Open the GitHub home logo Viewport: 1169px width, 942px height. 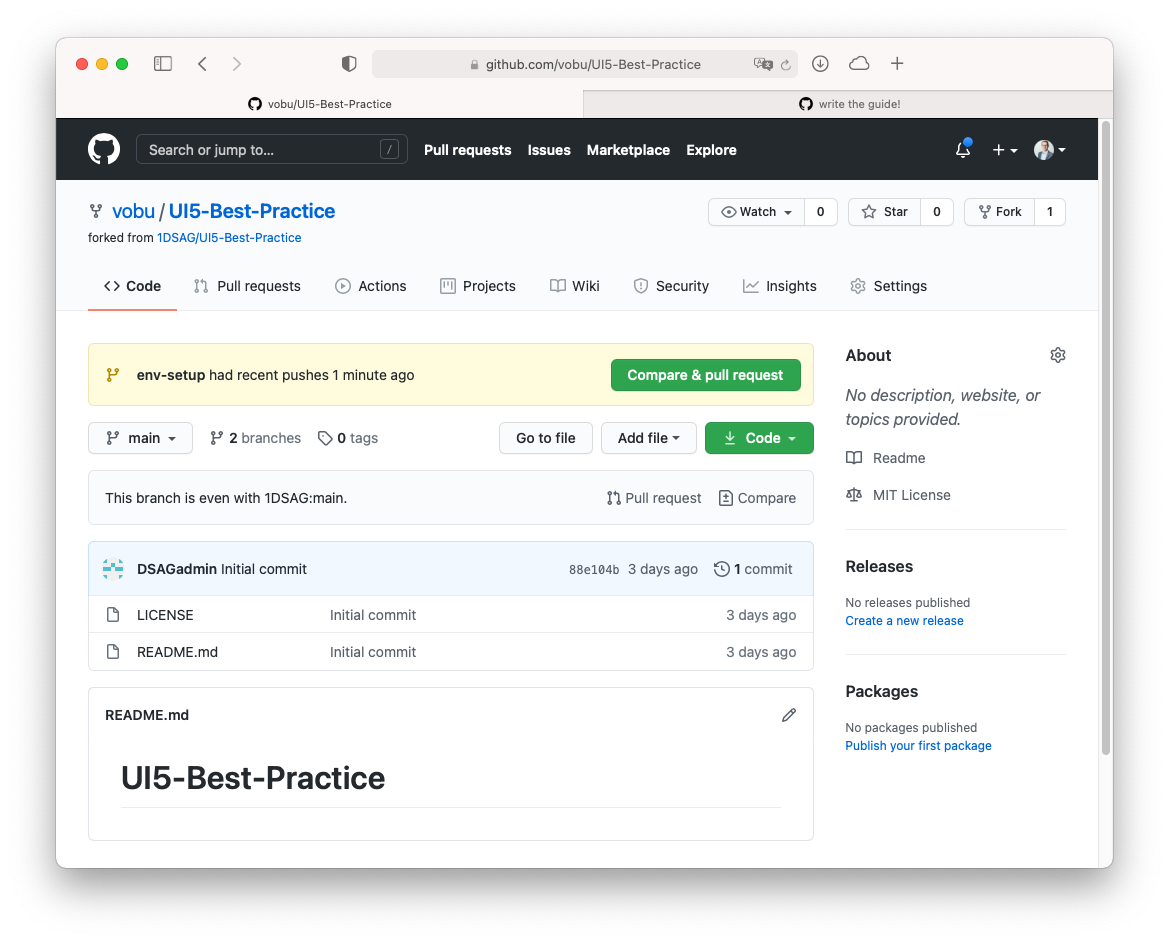pyautogui.click(x=104, y=150)
